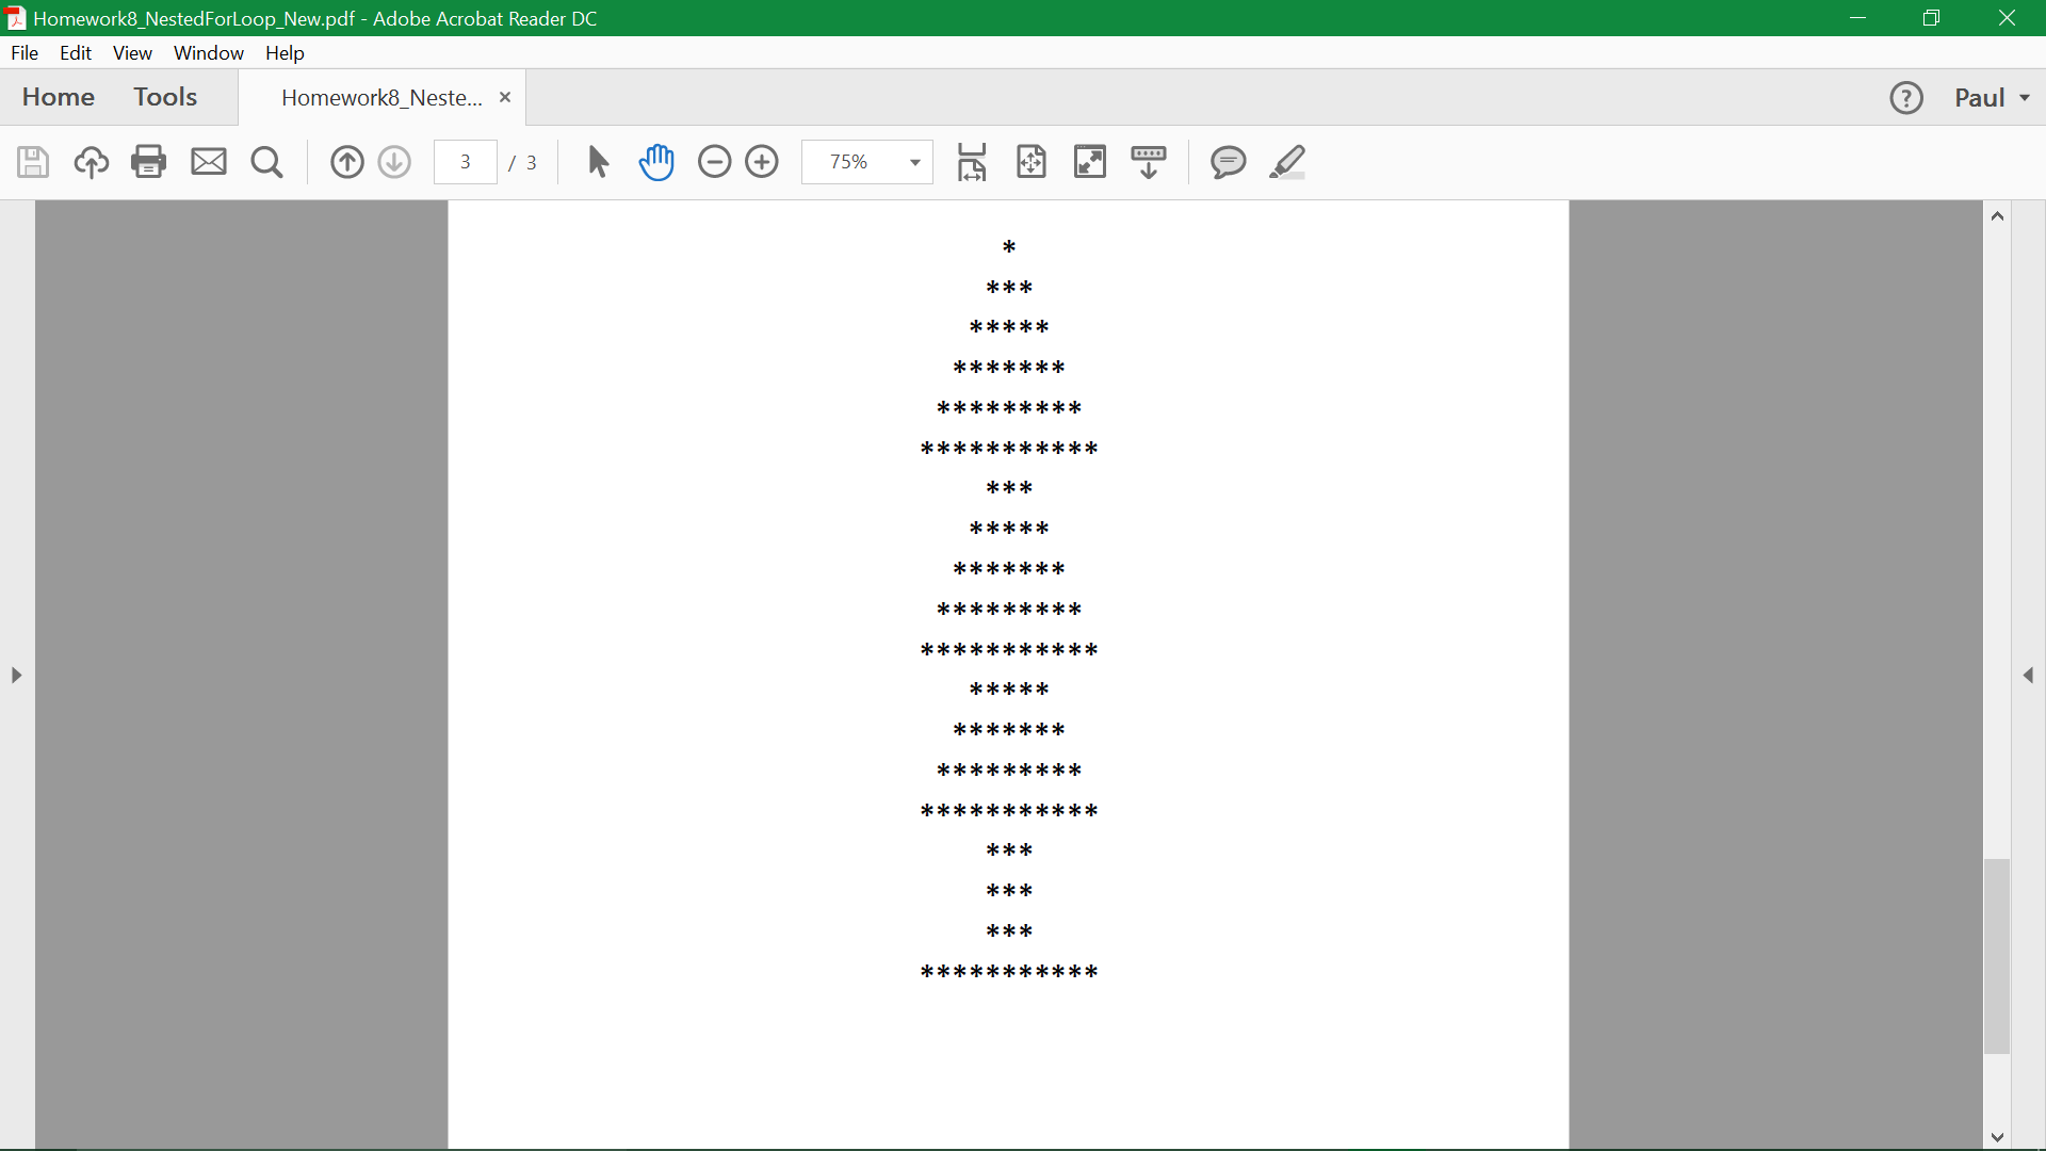
Task: Email the PDF as attachment
Action: tap(208, 161)
